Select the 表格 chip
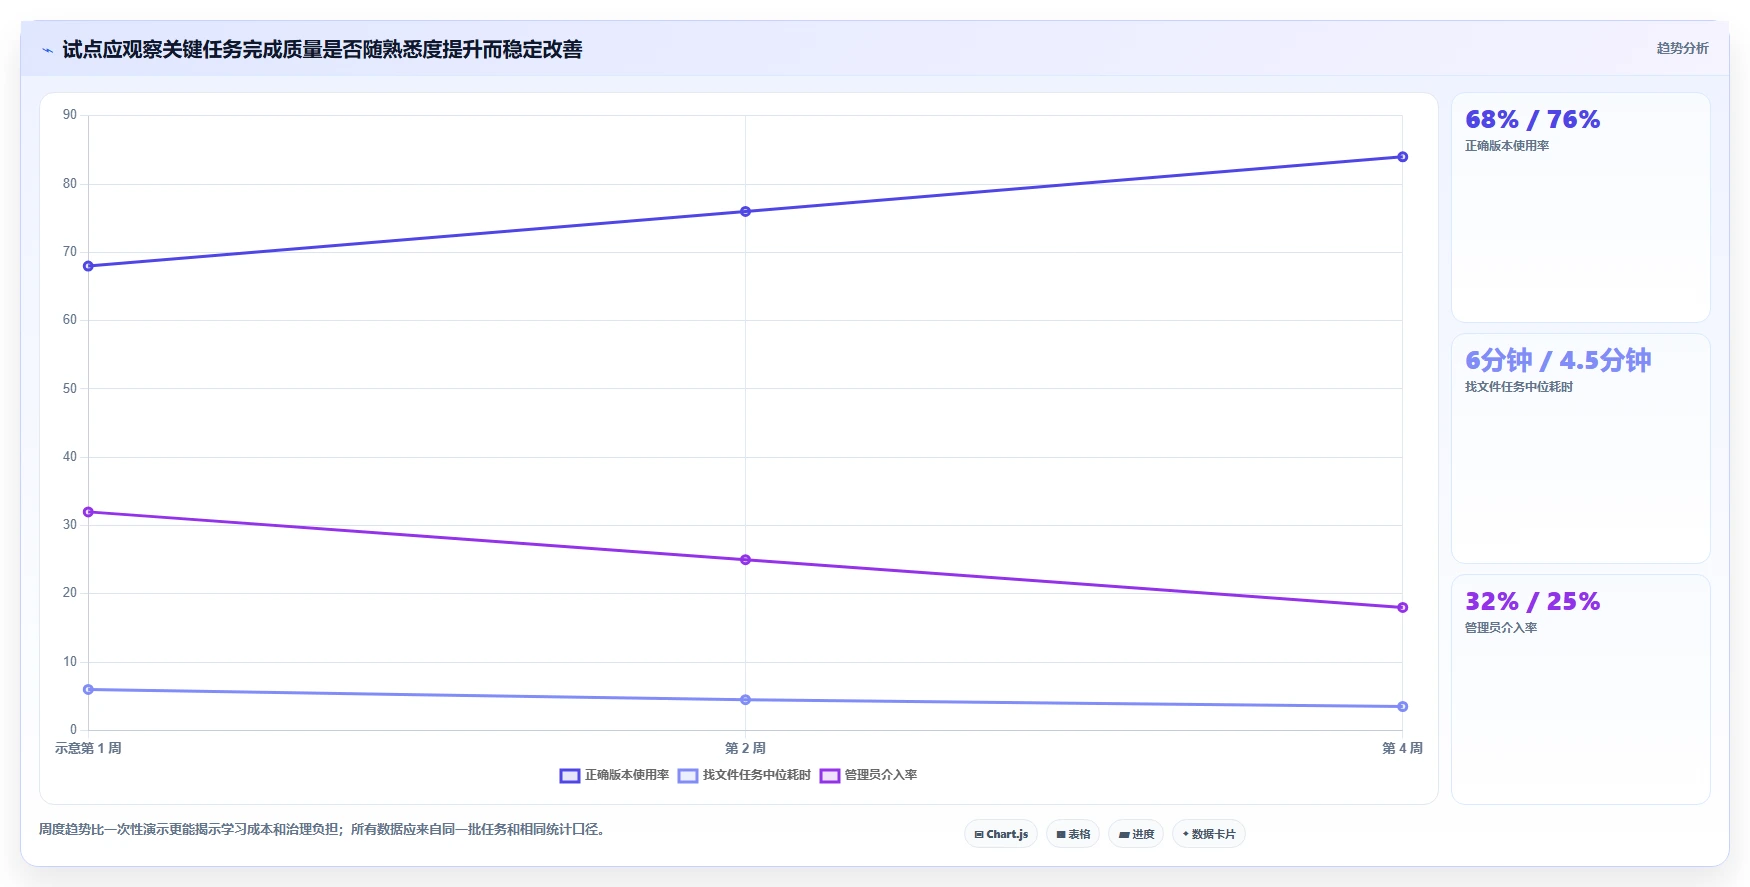 [x=1073, y=834]
